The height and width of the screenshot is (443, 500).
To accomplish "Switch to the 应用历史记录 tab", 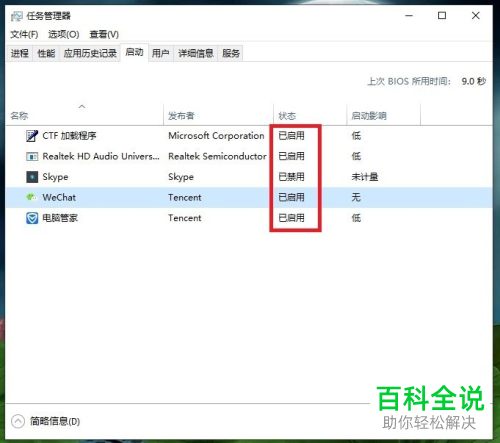I will (x=90, y=53).
